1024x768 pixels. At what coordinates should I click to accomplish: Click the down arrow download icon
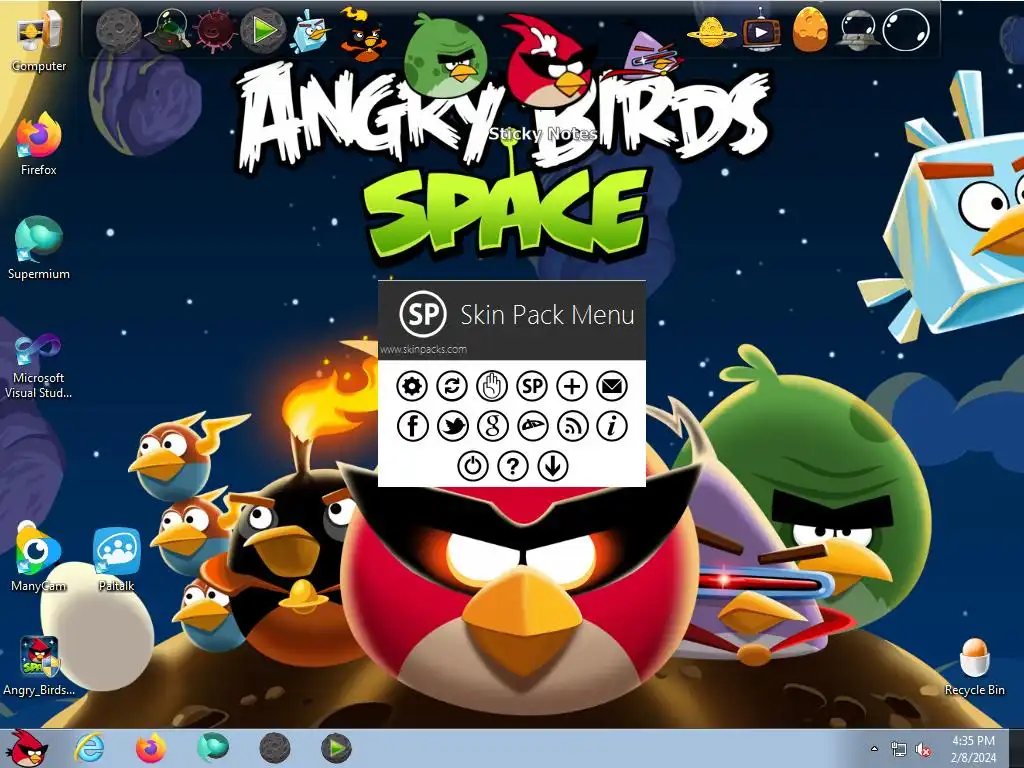pyautogui.click(x=553, y=466)
